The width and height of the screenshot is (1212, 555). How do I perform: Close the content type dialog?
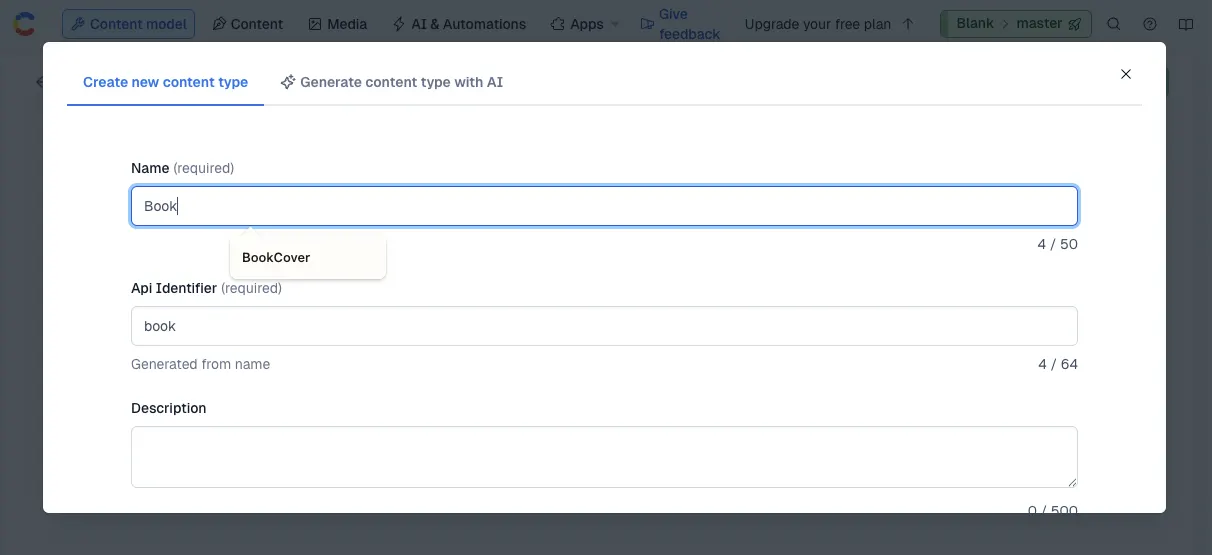(x=1126, y=74)
